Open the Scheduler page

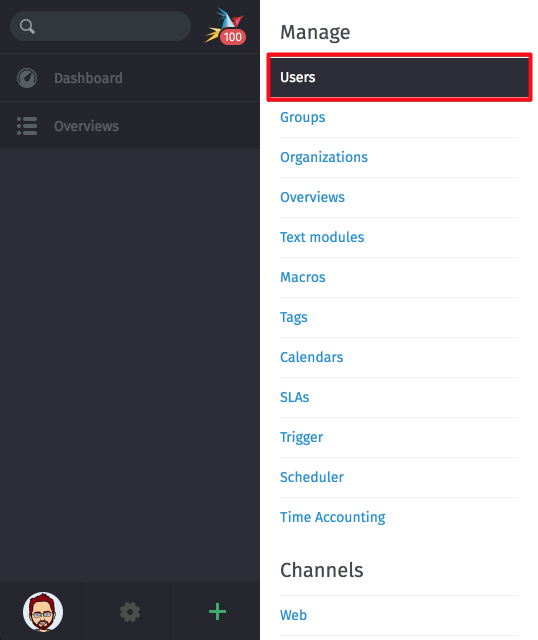(311, 477)
